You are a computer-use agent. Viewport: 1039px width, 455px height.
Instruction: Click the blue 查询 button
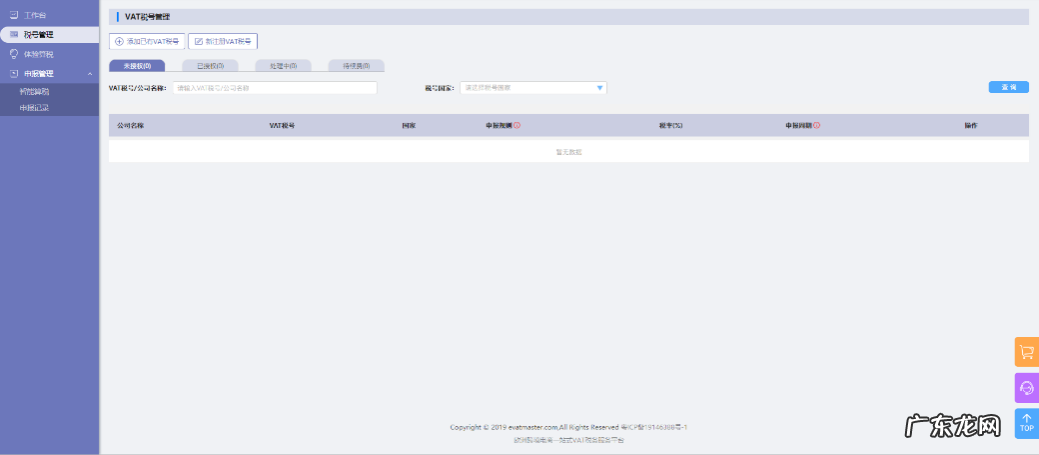tap(1009, 87)
